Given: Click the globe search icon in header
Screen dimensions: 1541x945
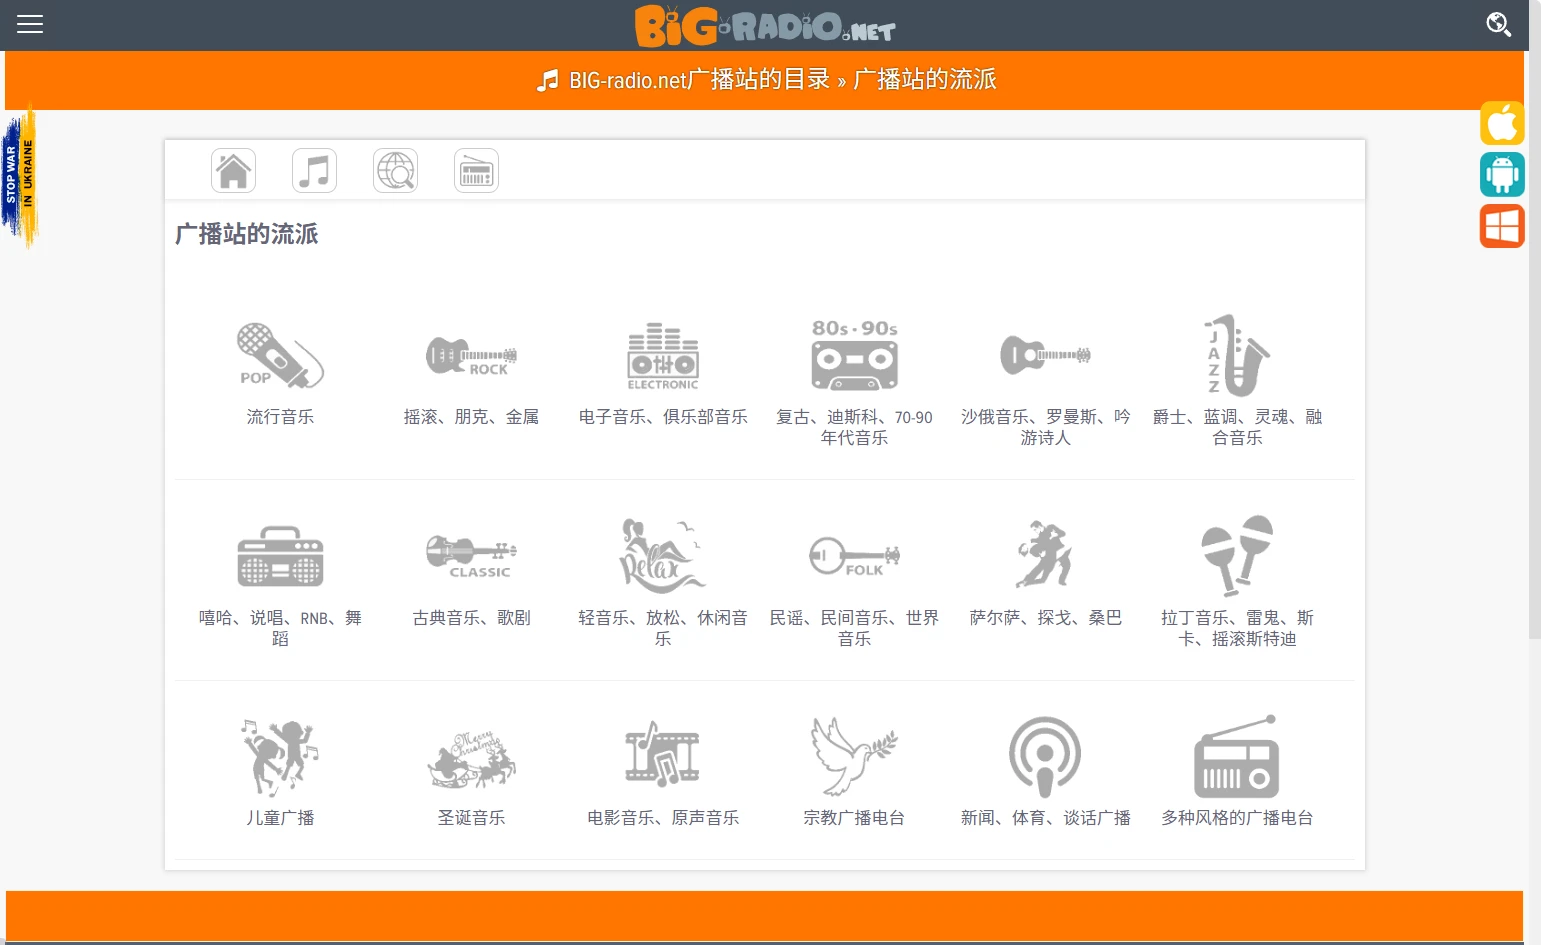Looking at the screenshot, I should (x=1497, y=24).
